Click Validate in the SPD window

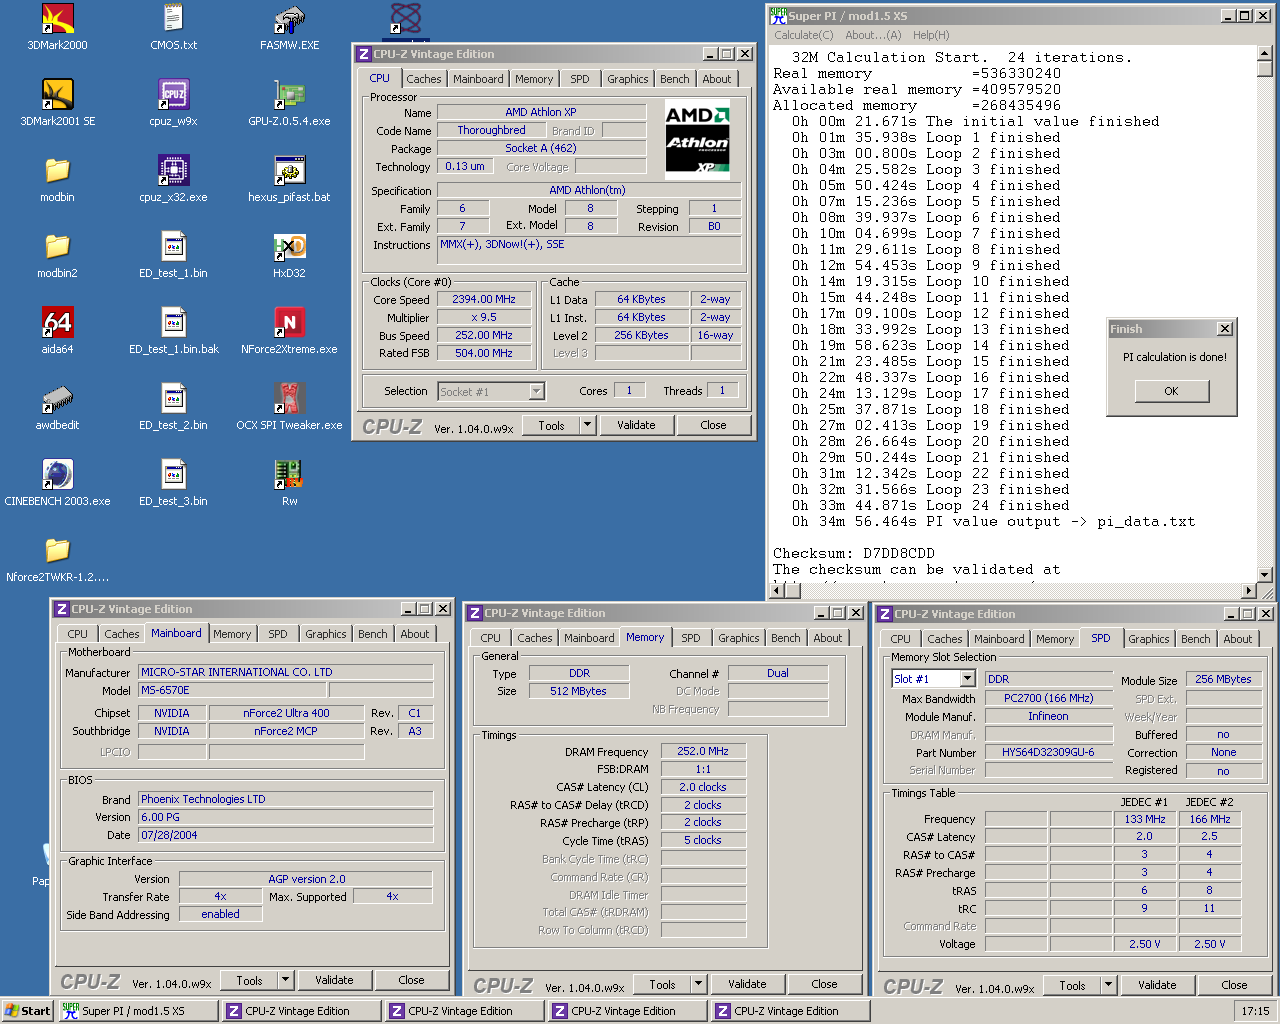point(1157,985)
